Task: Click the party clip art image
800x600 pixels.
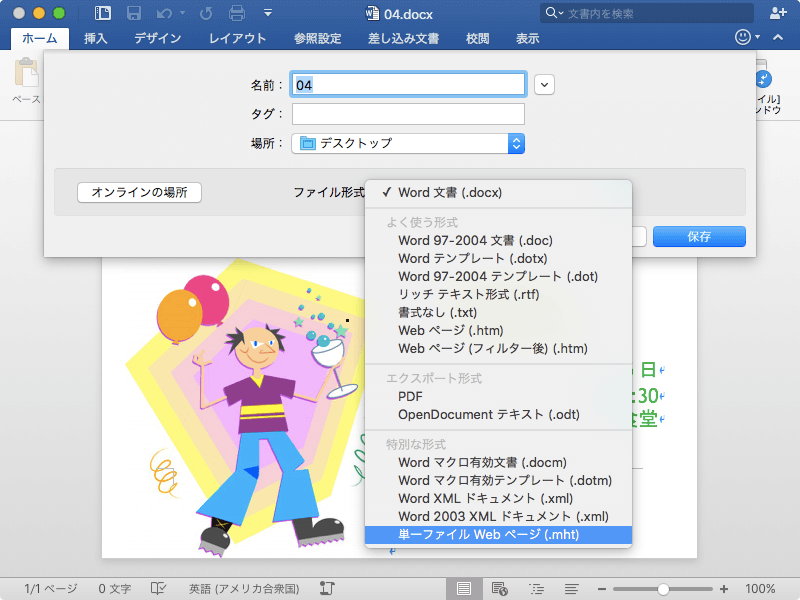Action: (245, 408)
